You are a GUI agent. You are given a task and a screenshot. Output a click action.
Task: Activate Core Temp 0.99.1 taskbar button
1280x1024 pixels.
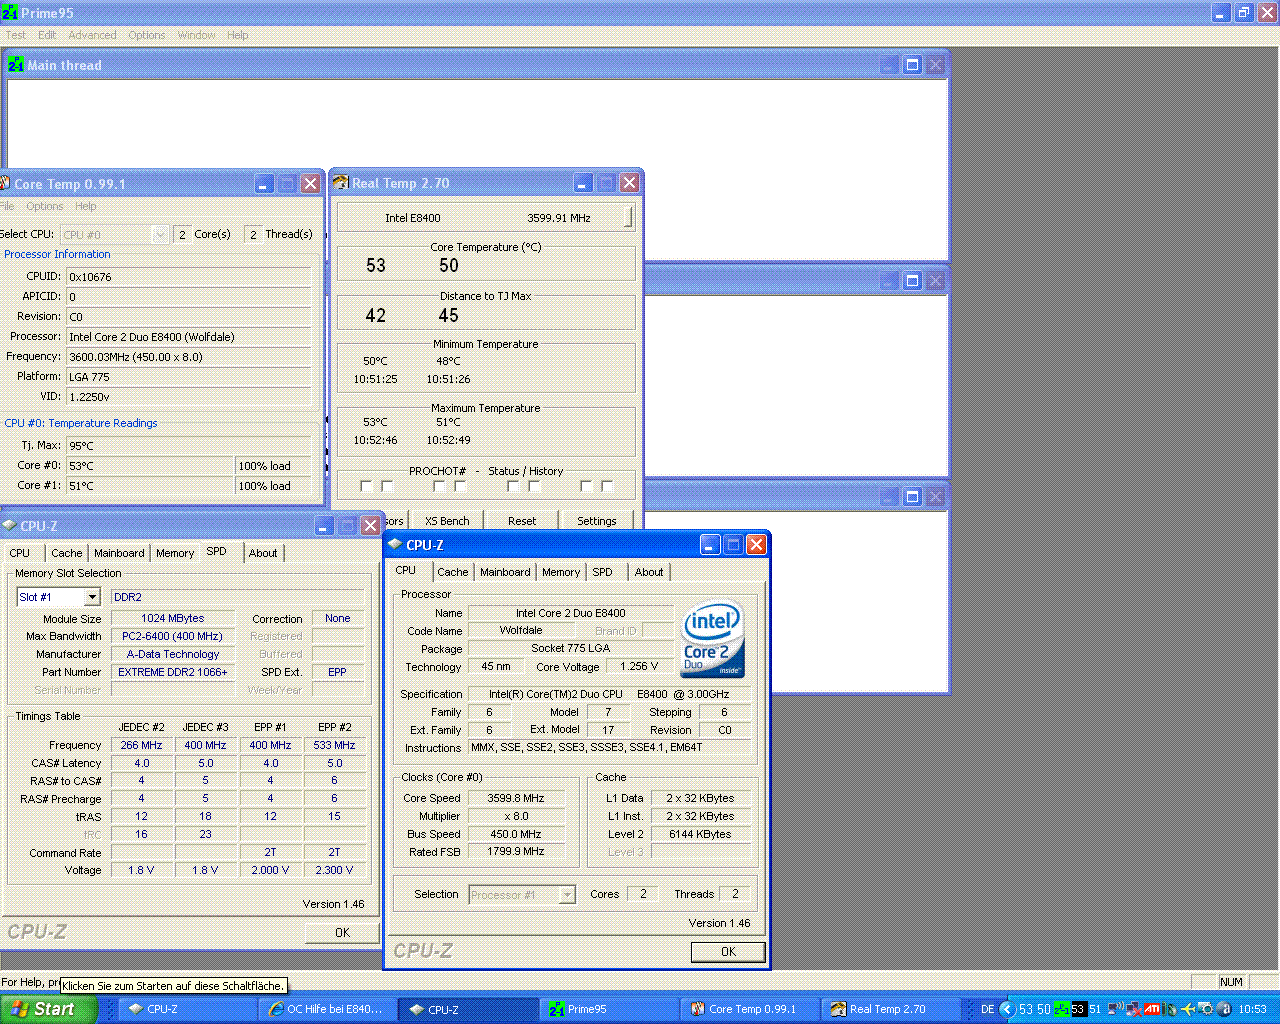[x=749, y=1009]
